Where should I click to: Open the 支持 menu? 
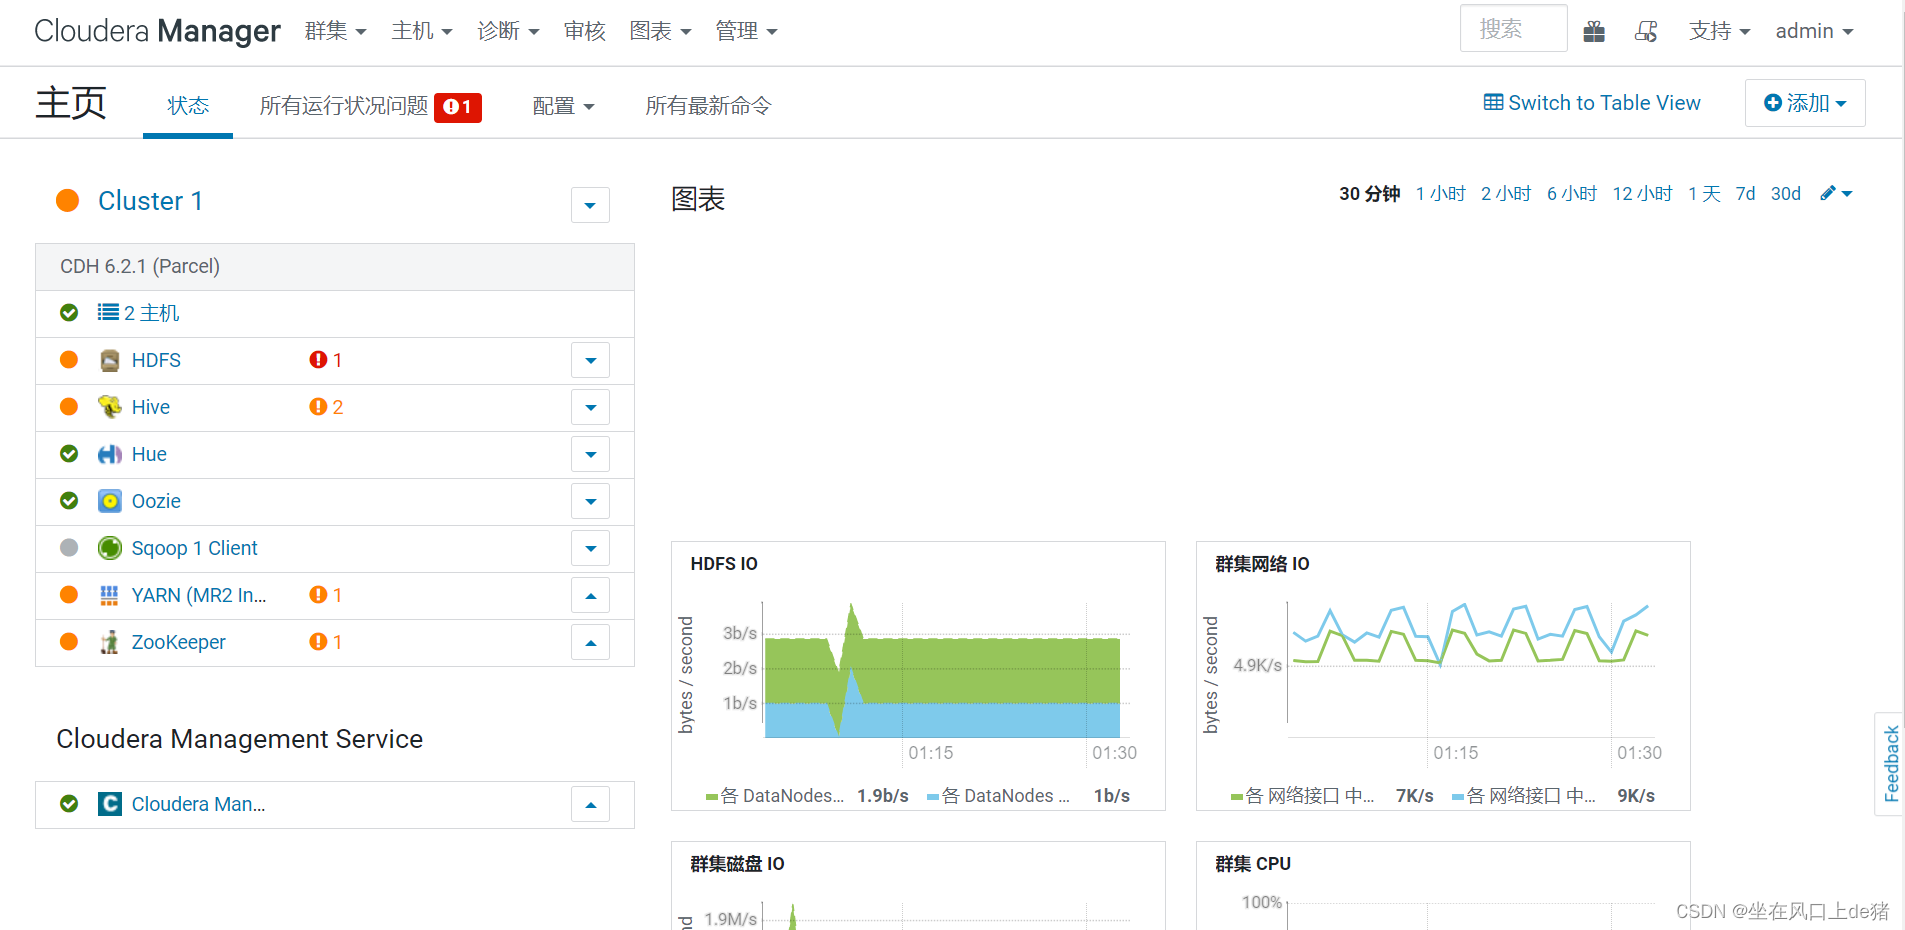[1719, 31]
